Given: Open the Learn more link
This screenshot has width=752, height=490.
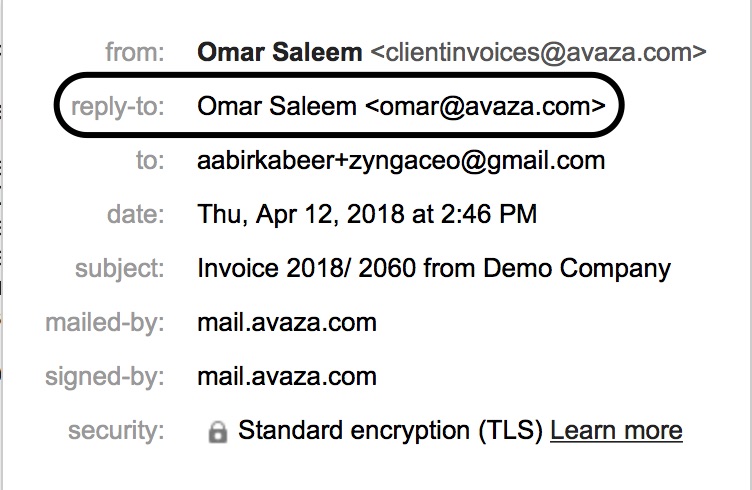Looking at the screenshot, I should coord(616,430).
